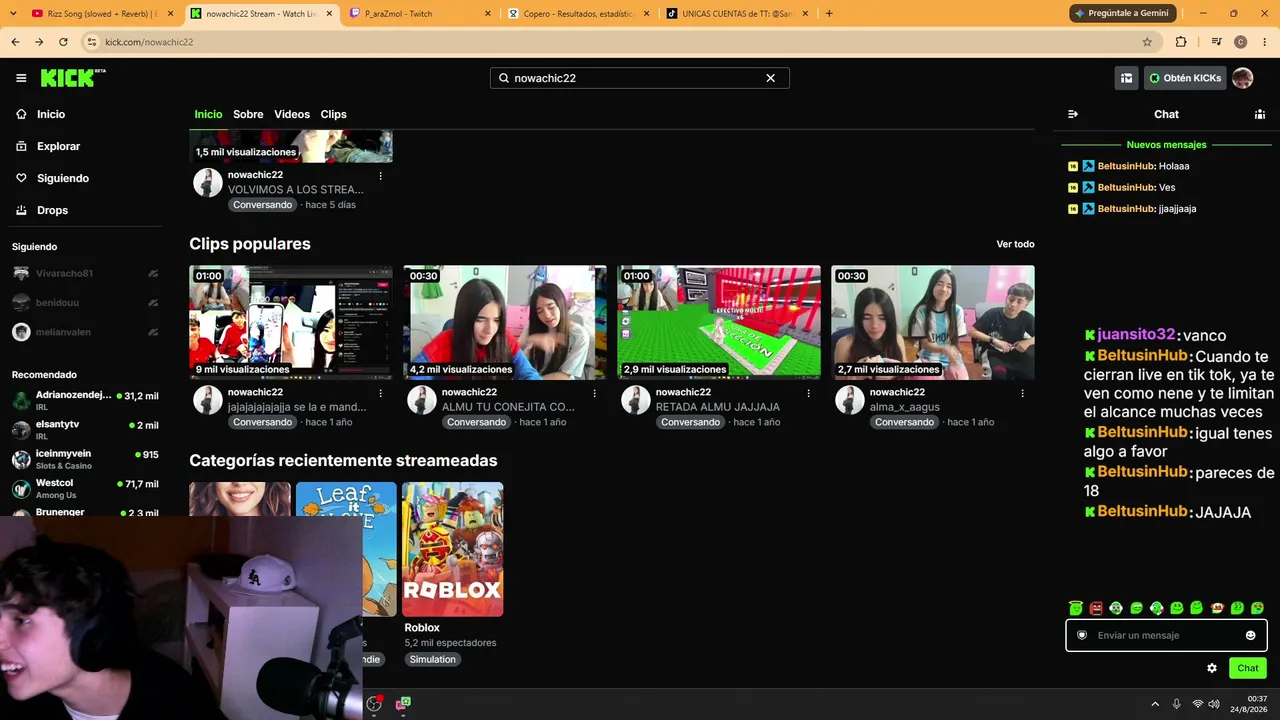Insert the halo green emote

click(1076, 608)
